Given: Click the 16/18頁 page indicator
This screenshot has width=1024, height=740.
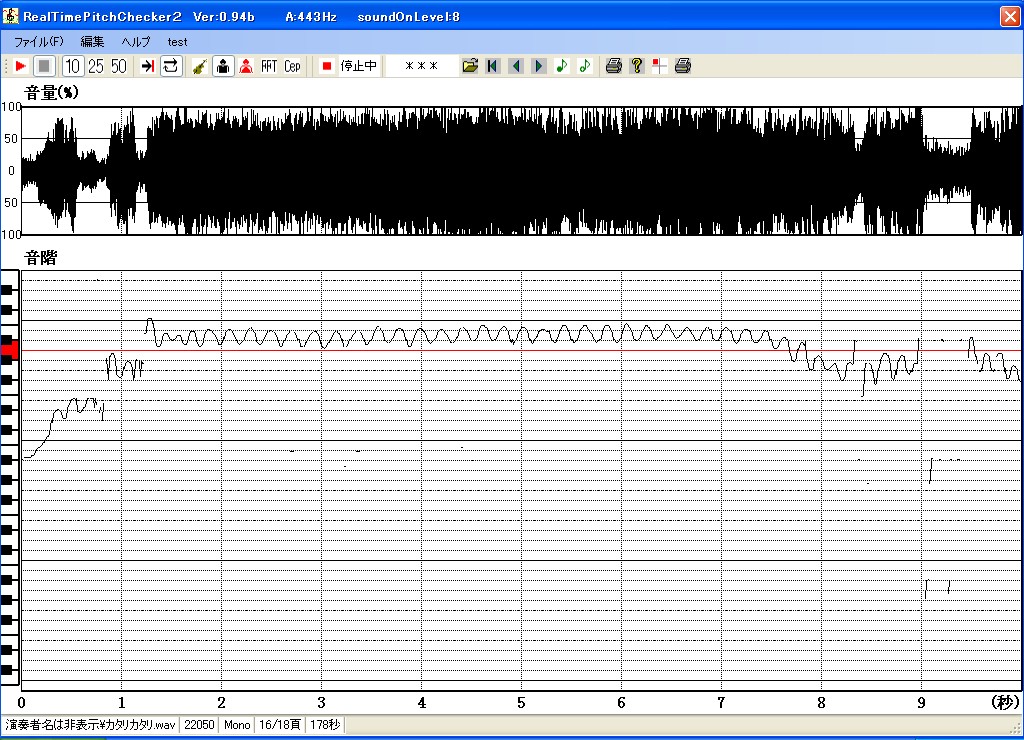Looking at the screenshot, I should (280, 725).
